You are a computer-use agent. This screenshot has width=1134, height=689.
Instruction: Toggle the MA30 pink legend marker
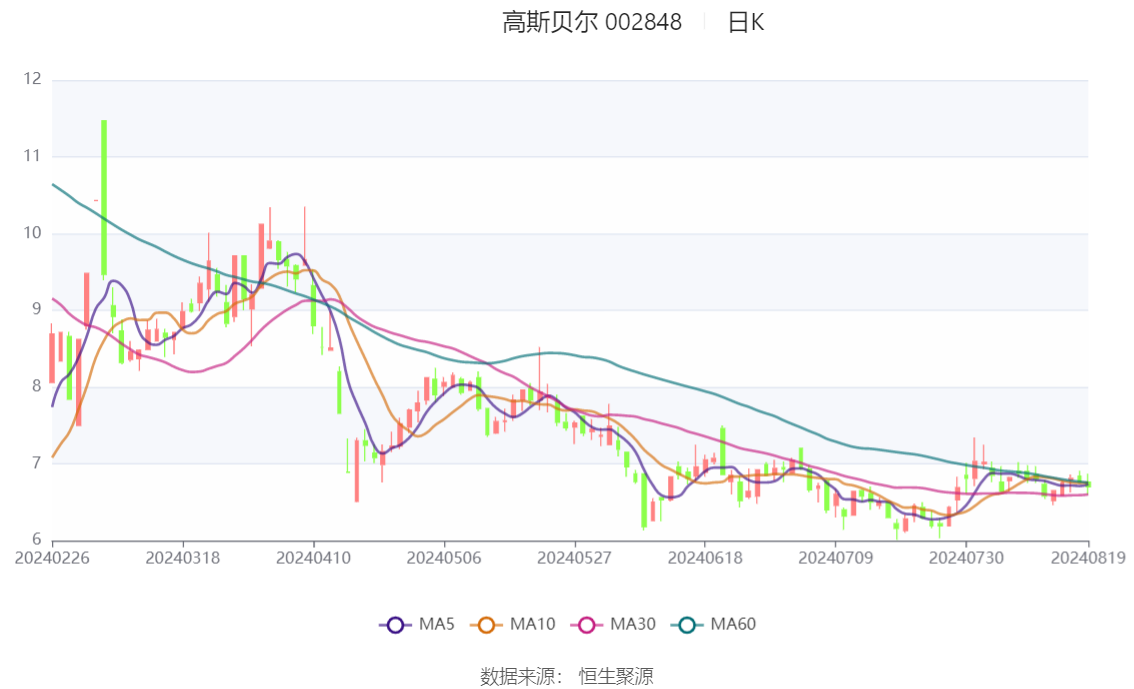[x=587, y=625]
